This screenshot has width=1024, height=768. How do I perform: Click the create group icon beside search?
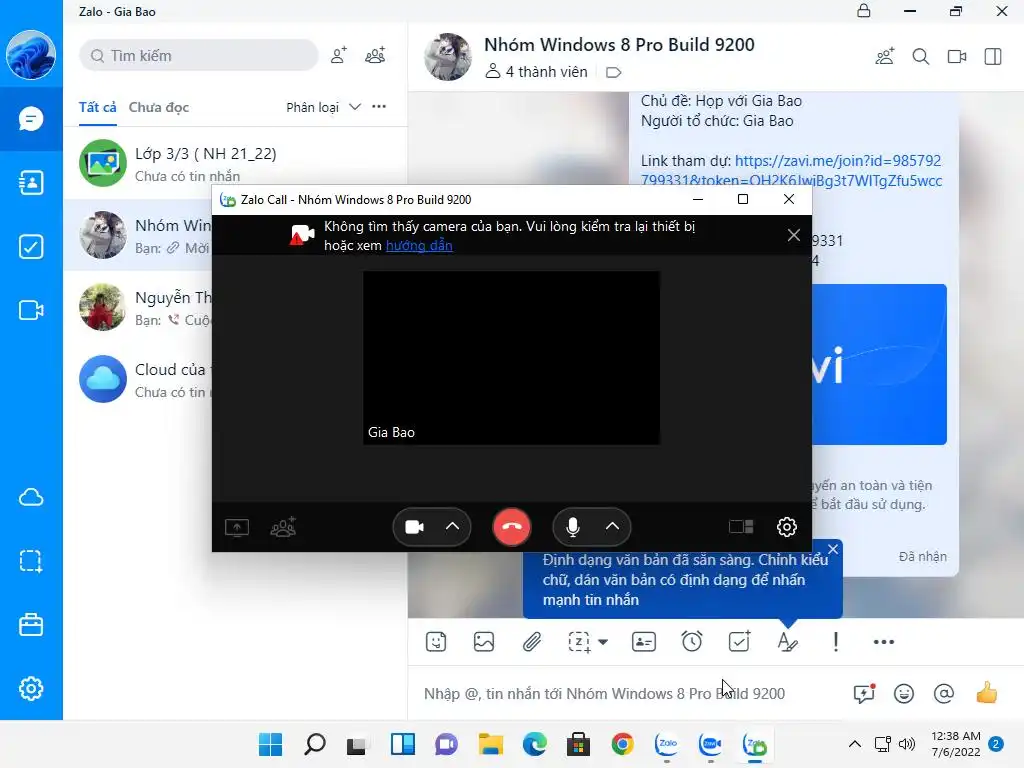[375, 56]
